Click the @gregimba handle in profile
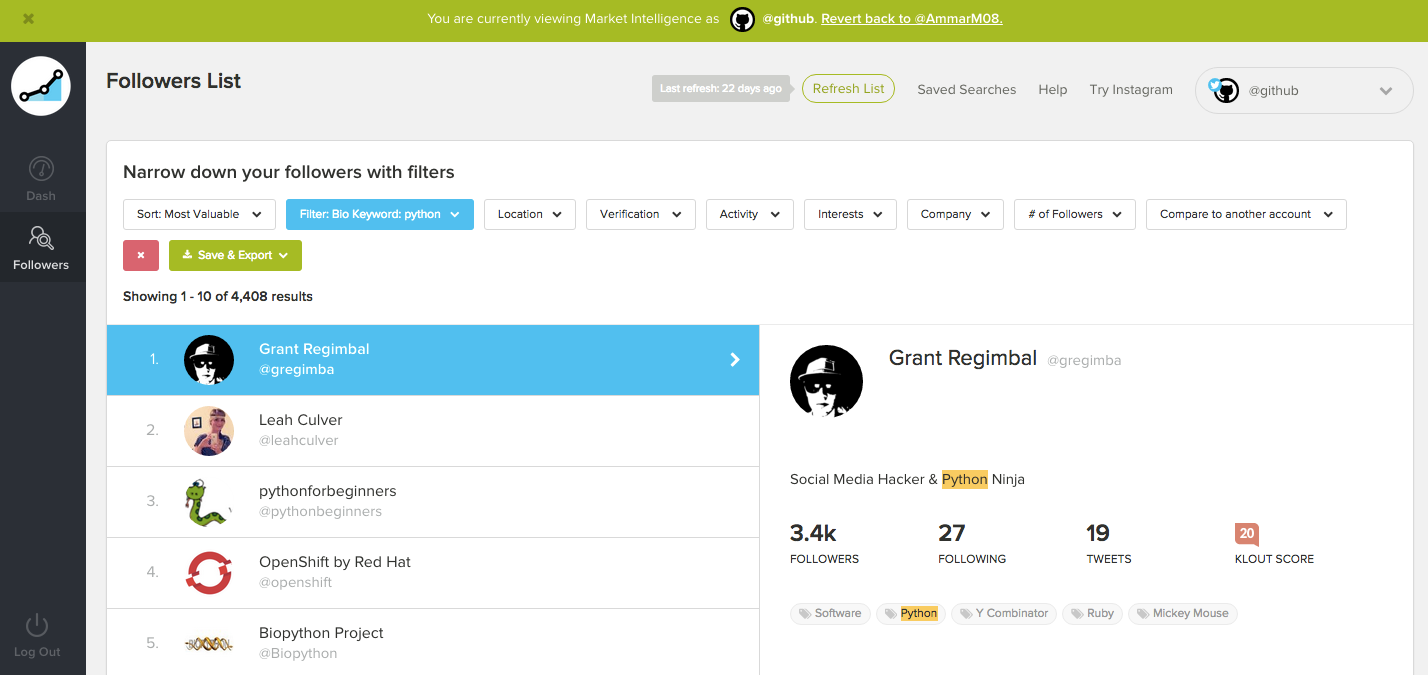 [x=1084, y=360]
